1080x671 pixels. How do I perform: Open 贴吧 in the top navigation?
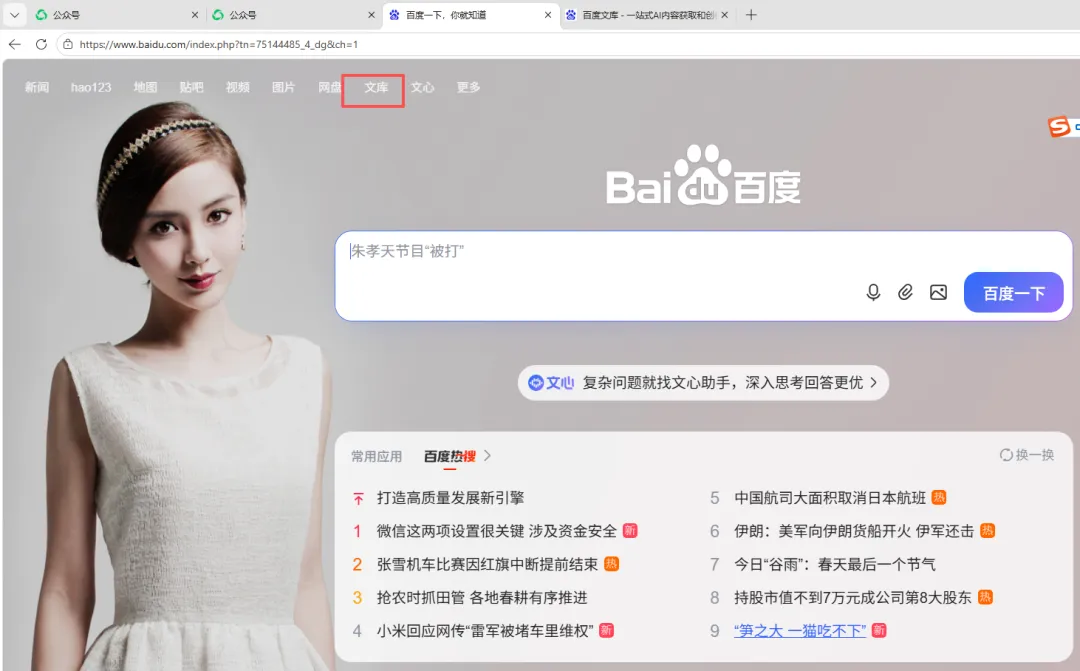191,87
